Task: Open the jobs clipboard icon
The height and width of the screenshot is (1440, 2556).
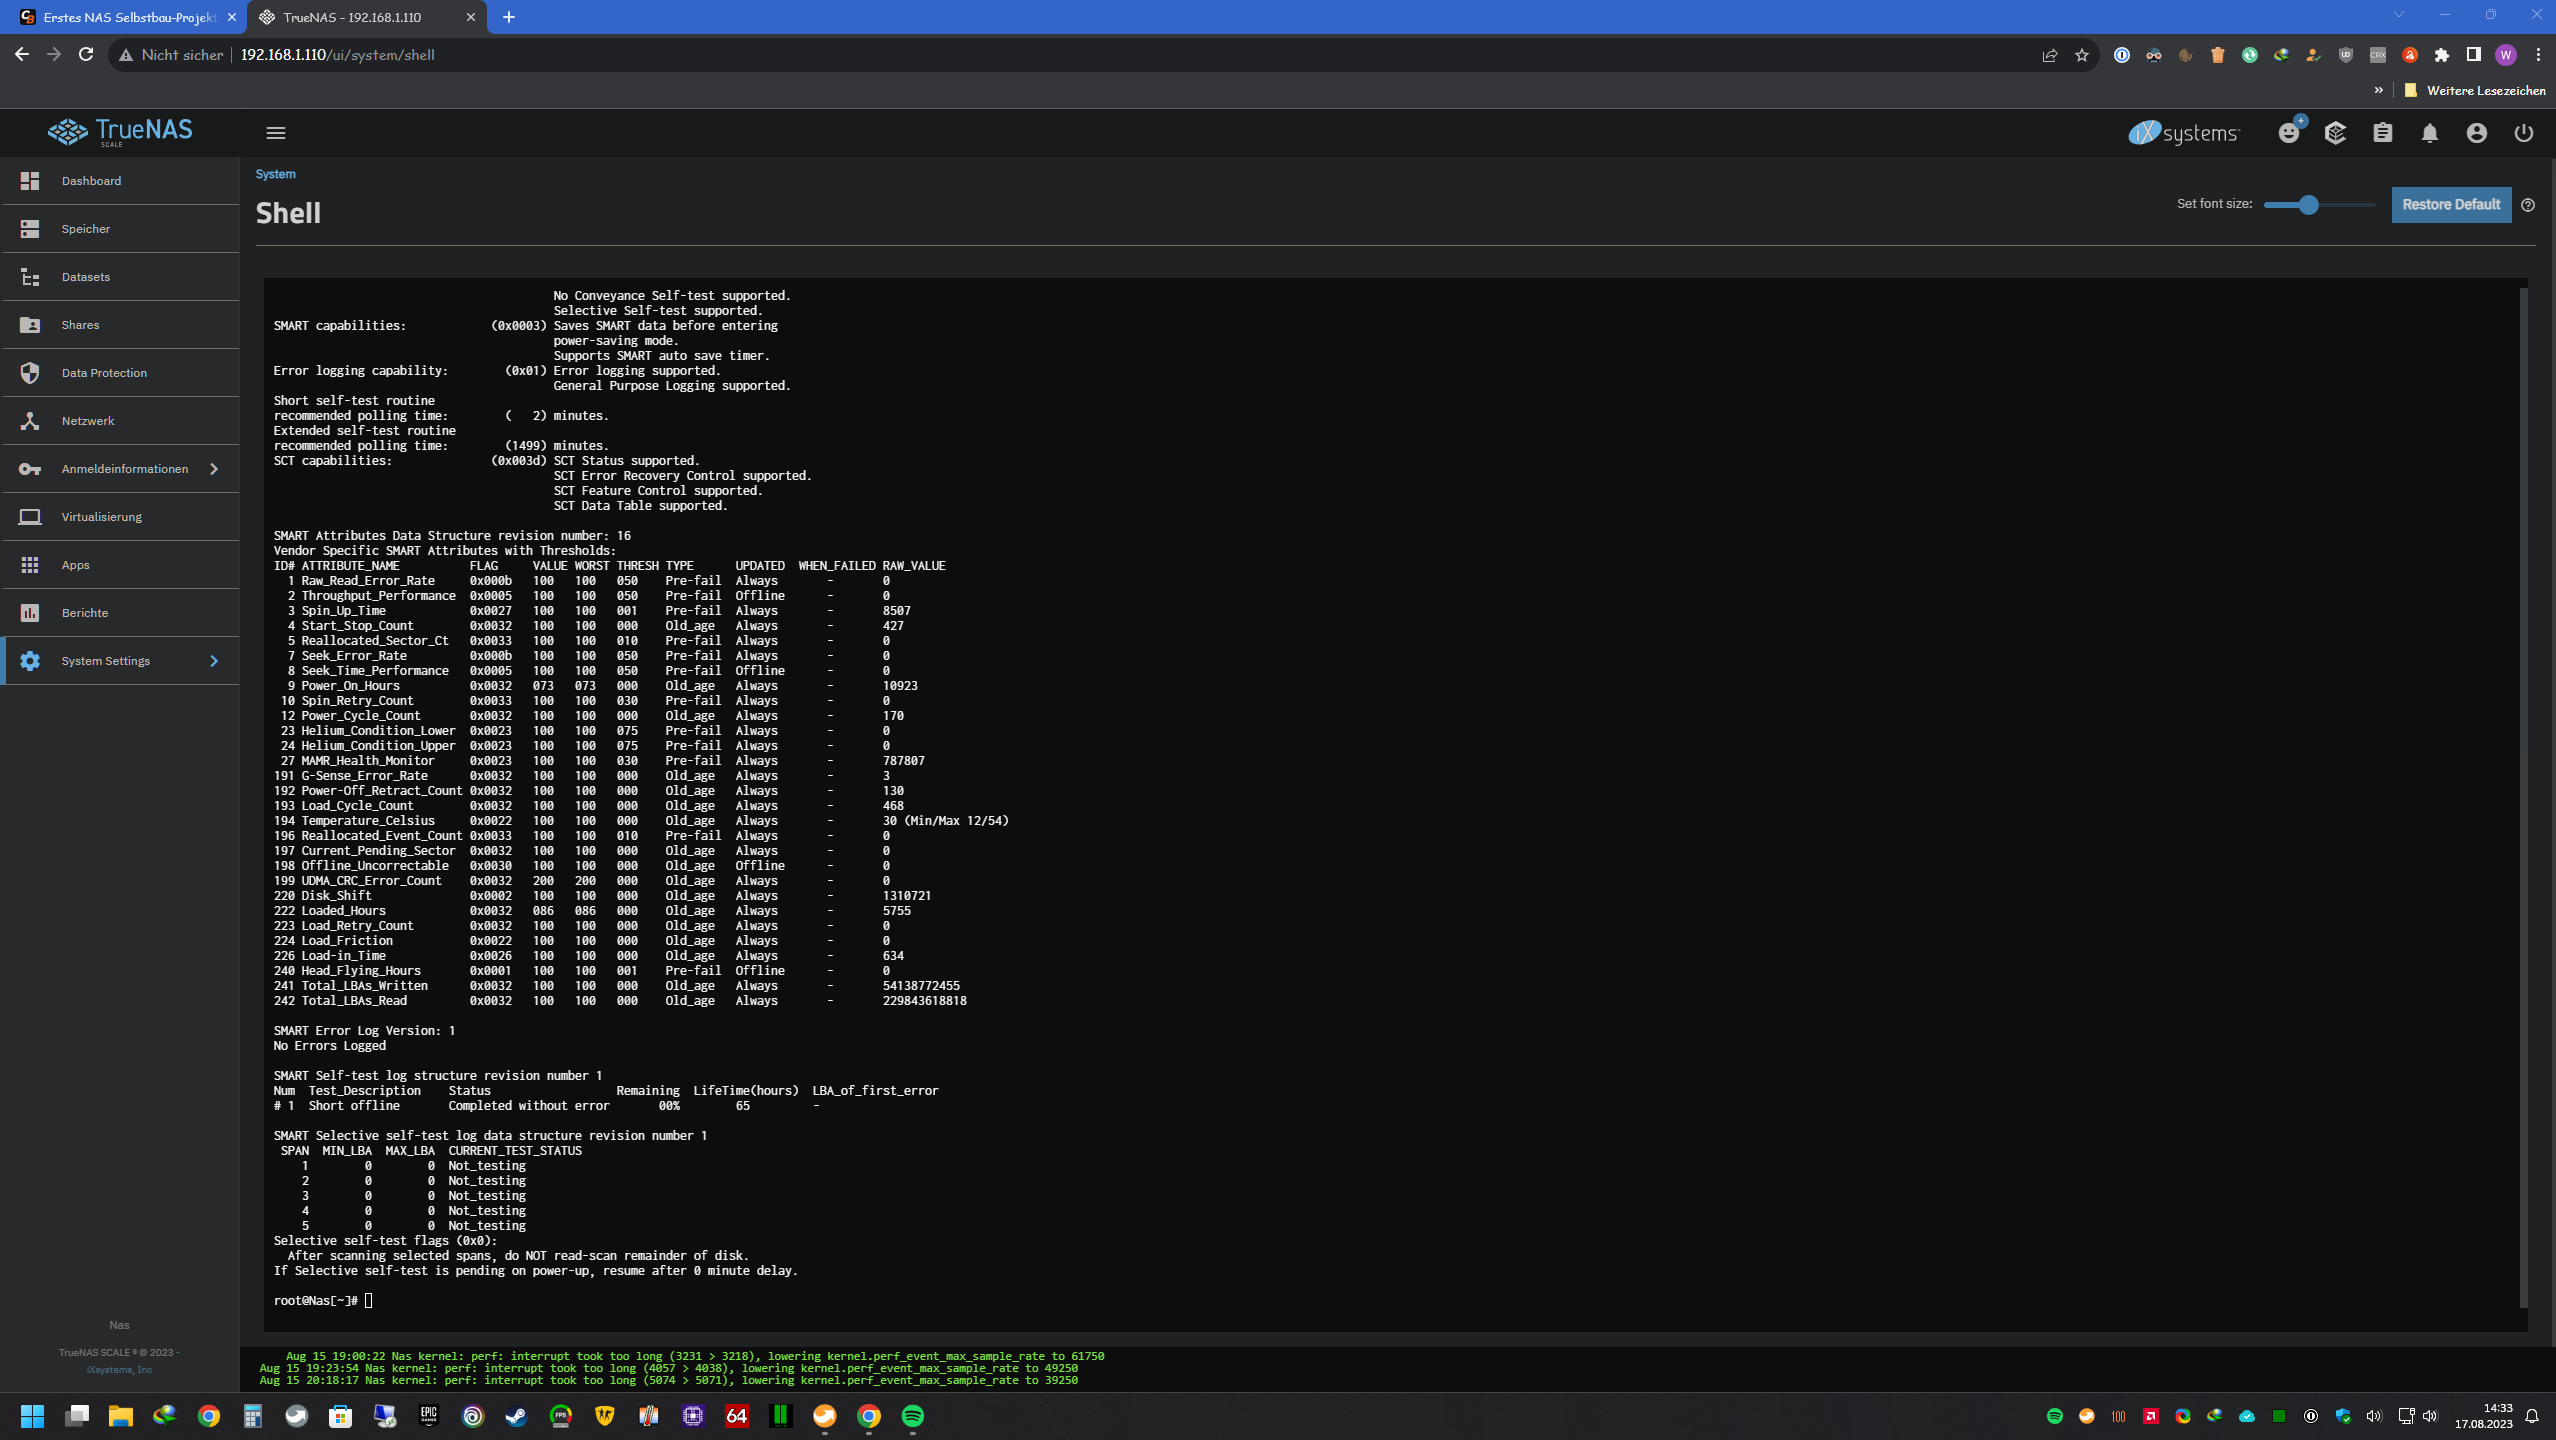Action: (x=2383, y=133)
